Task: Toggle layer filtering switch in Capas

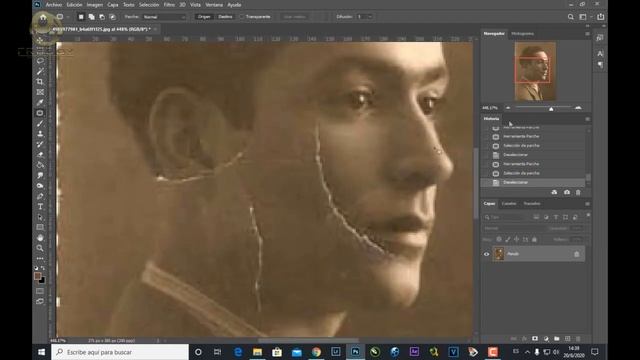Action: coord(588,215)
